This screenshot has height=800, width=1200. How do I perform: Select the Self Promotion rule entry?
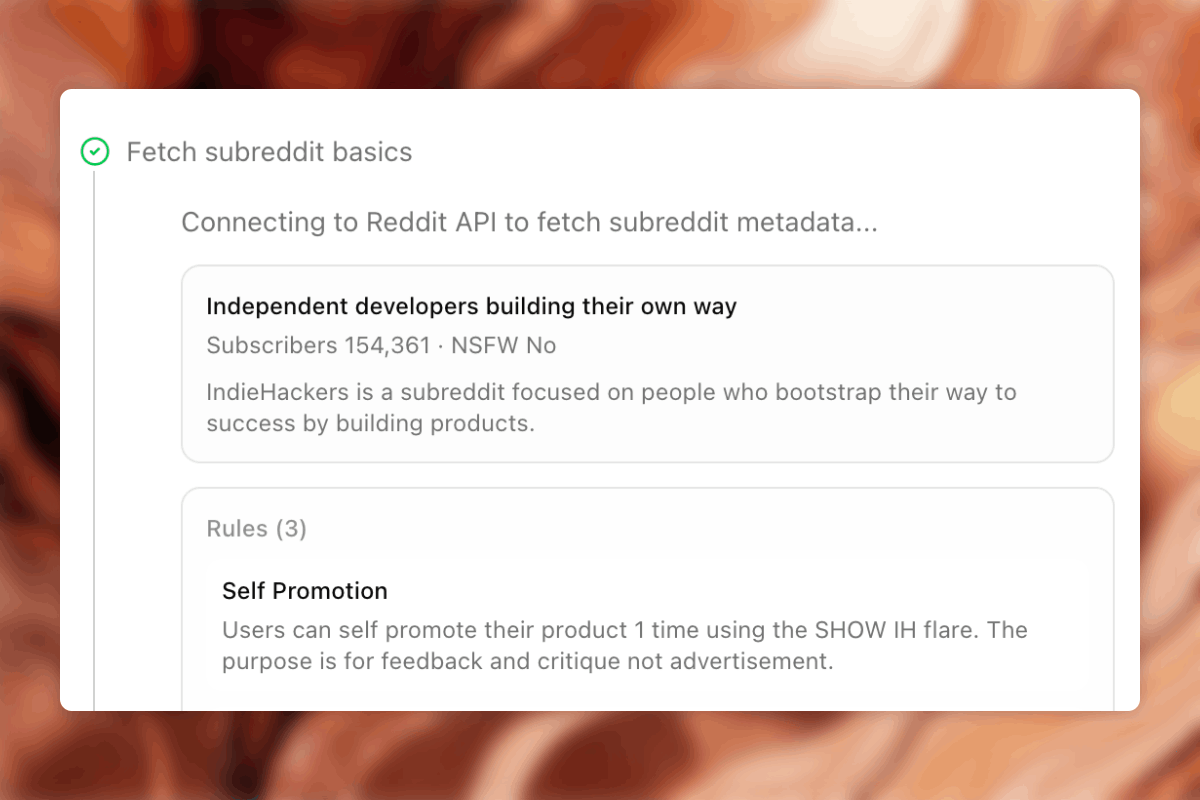click(x=305, y=591)
